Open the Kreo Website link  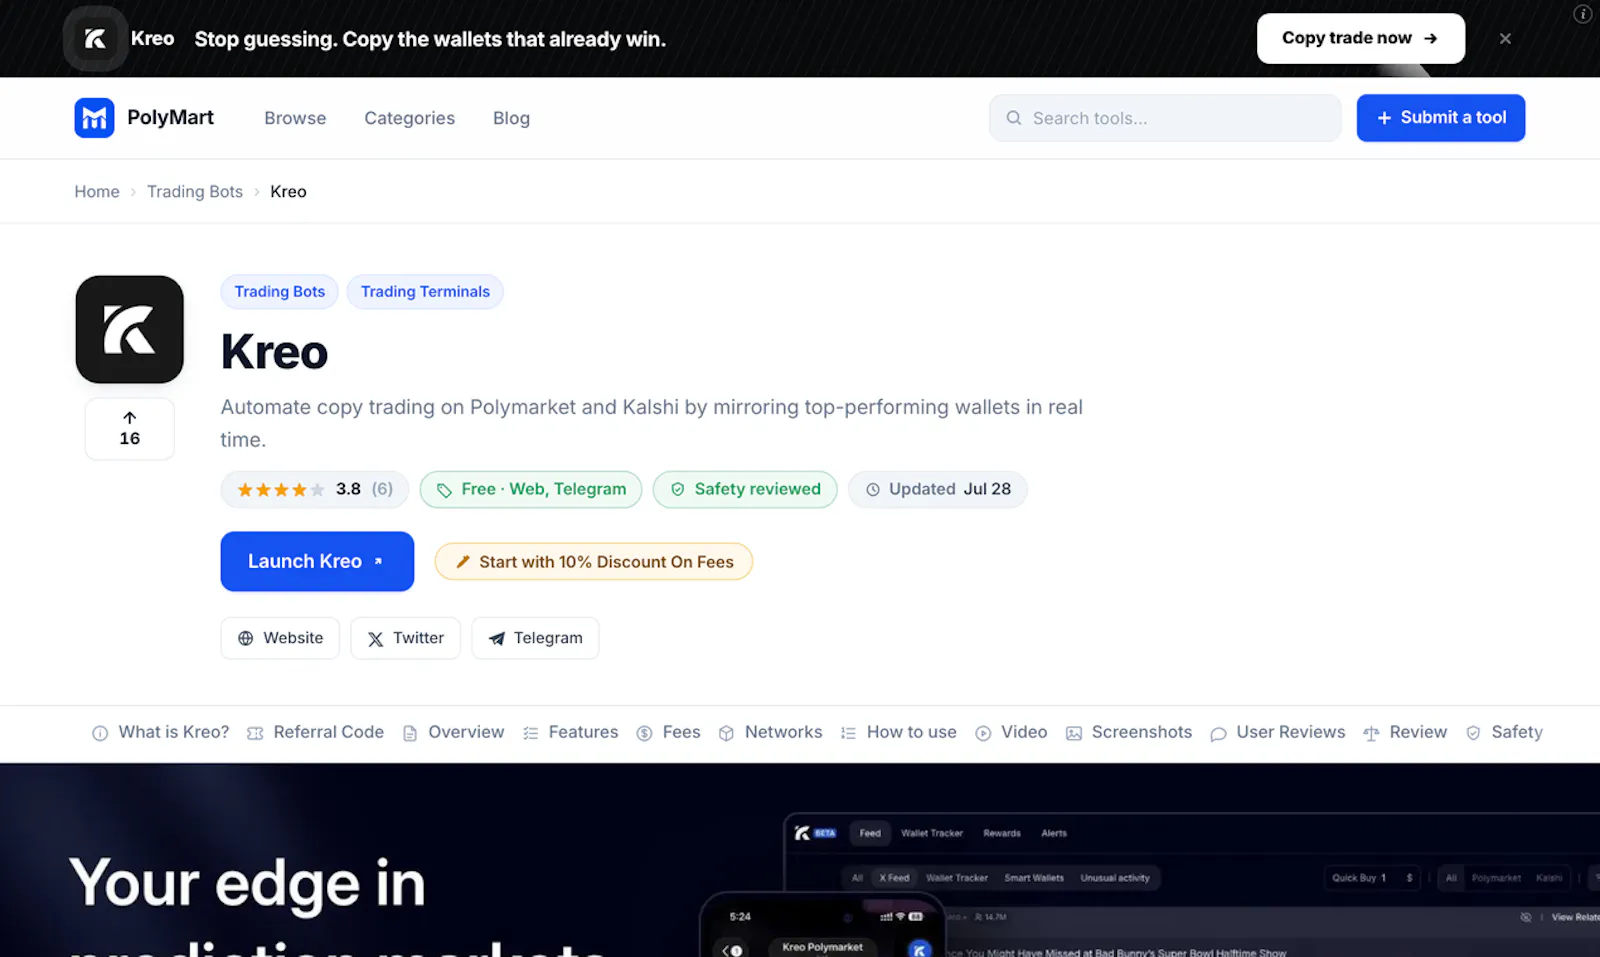click(280, 638)
